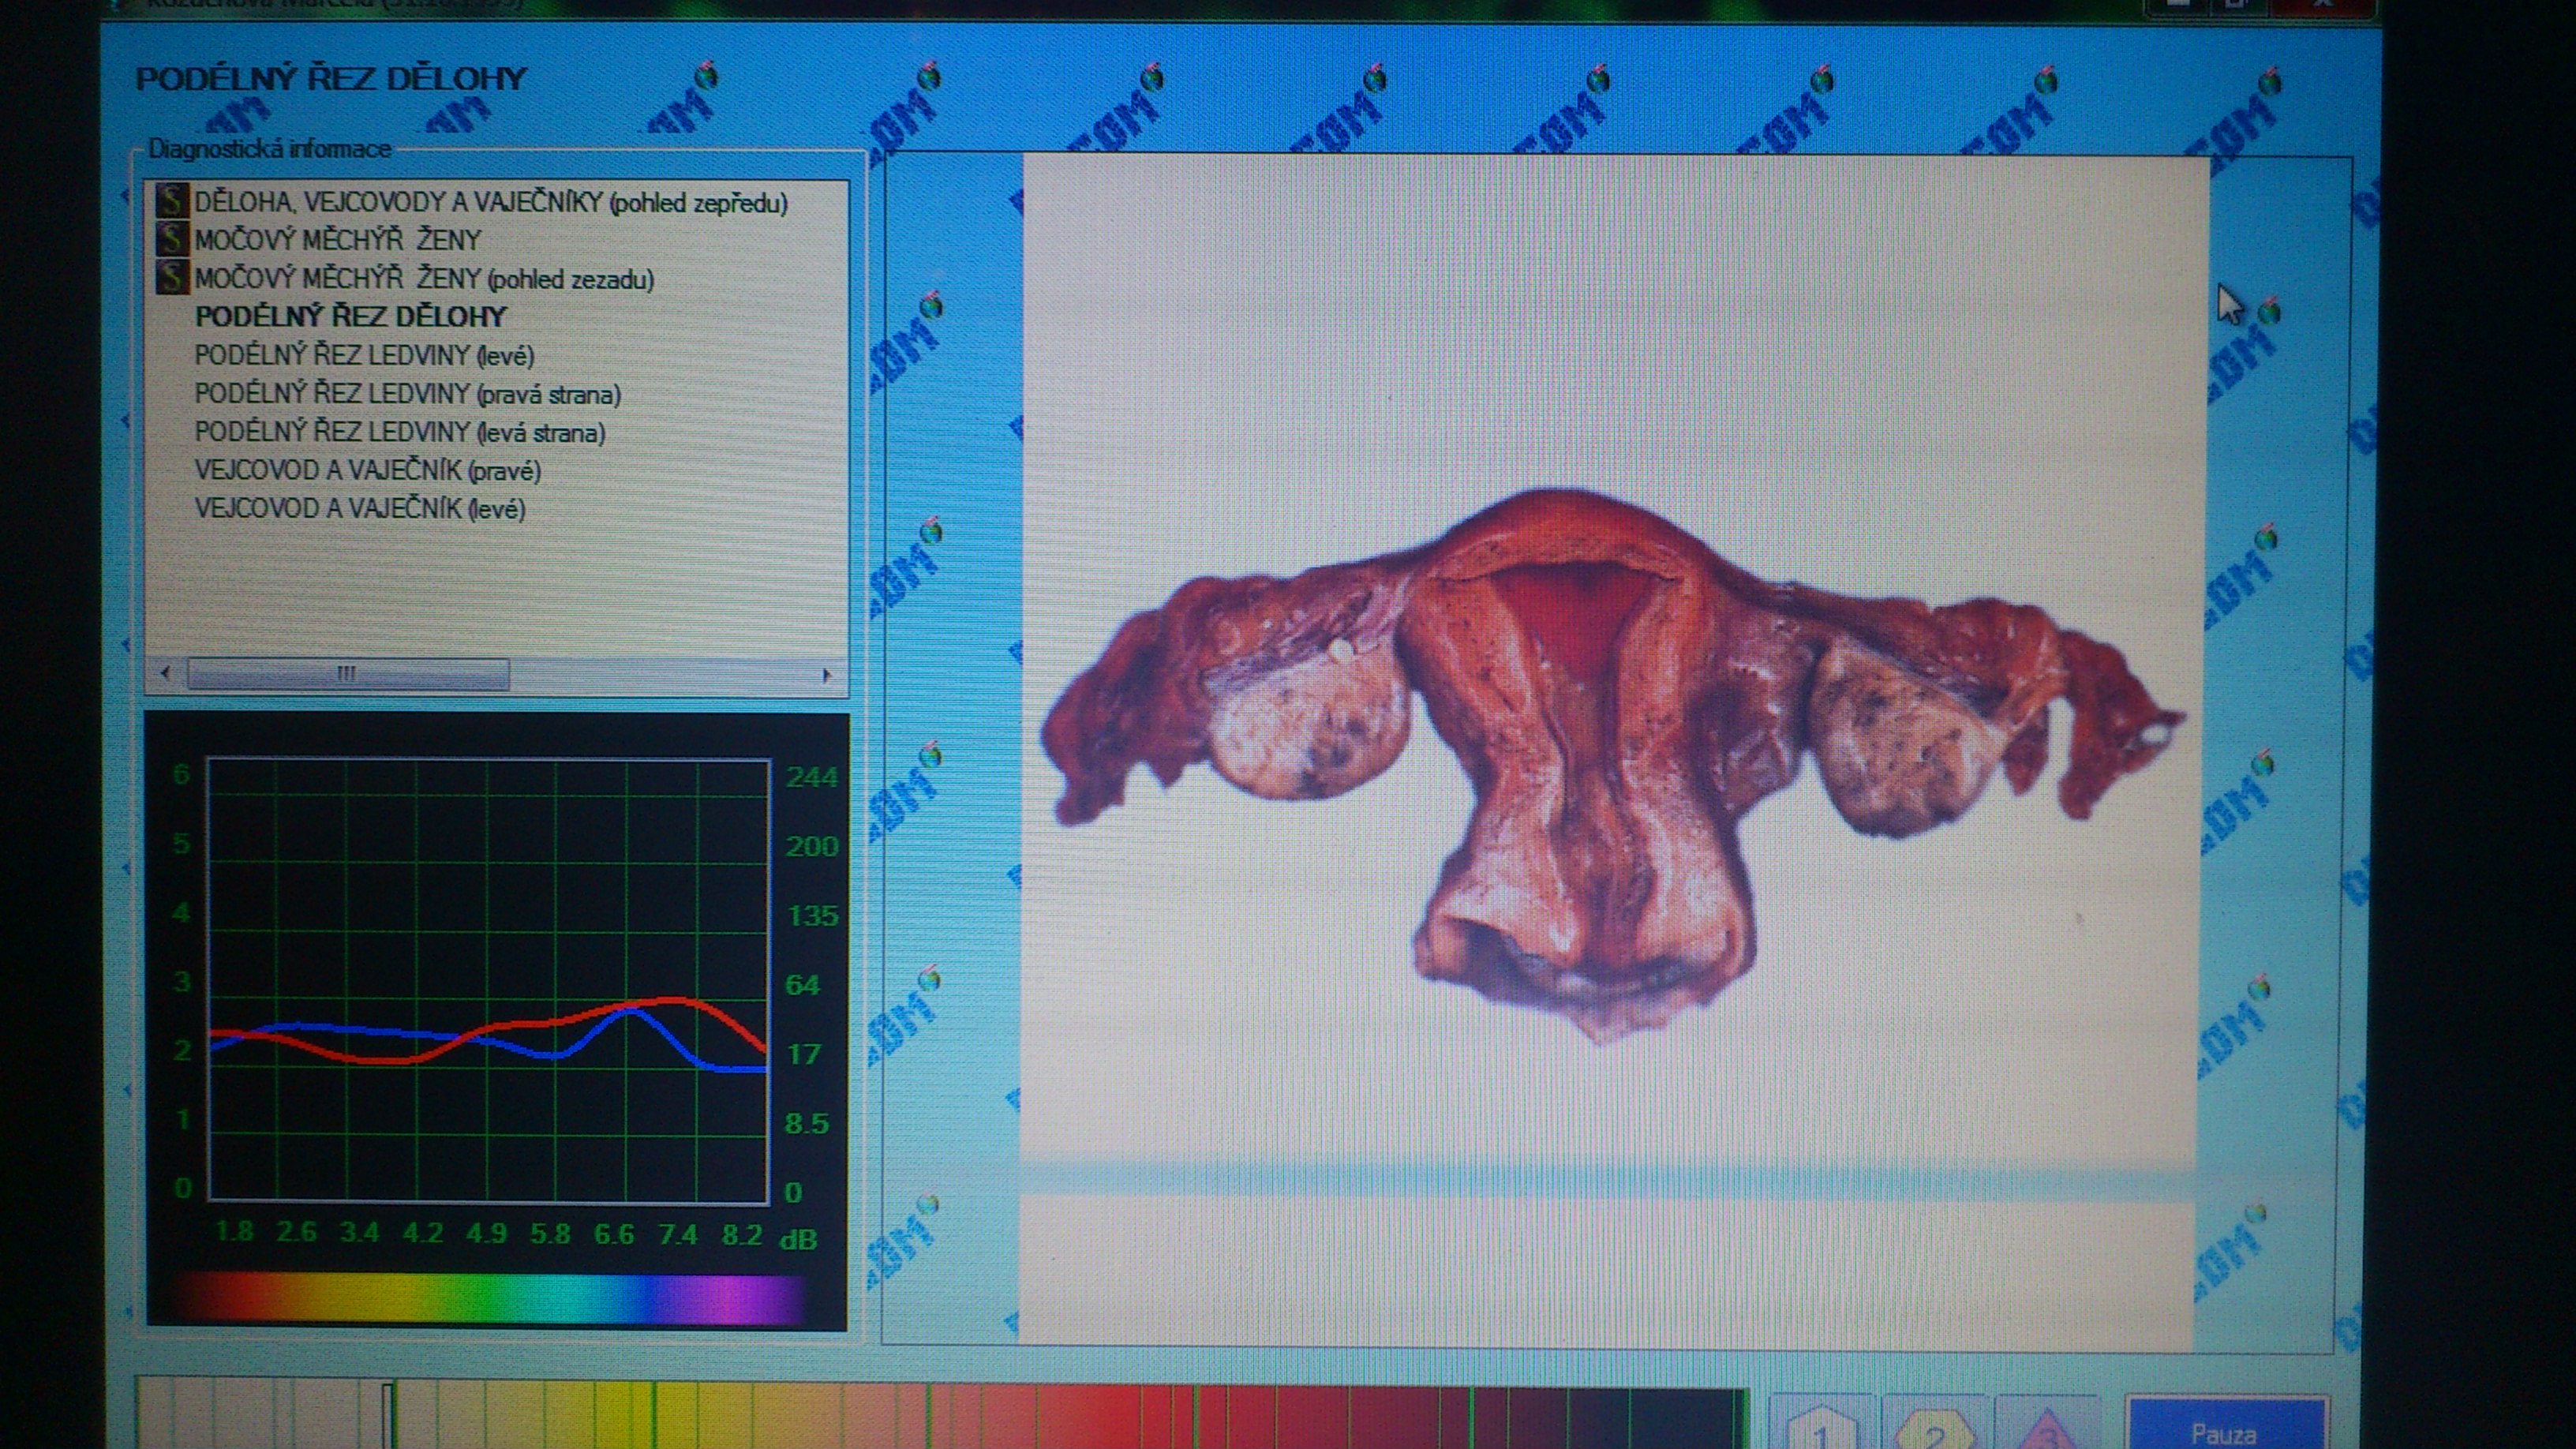Image resolution: width=2576 pixels, height=1449 pixels.
Task: Click the S icon beside DĚLOHA, VEJCOVODY A VAJEČNÍKY
Action: pyautogui.click(x=172, y=201)
